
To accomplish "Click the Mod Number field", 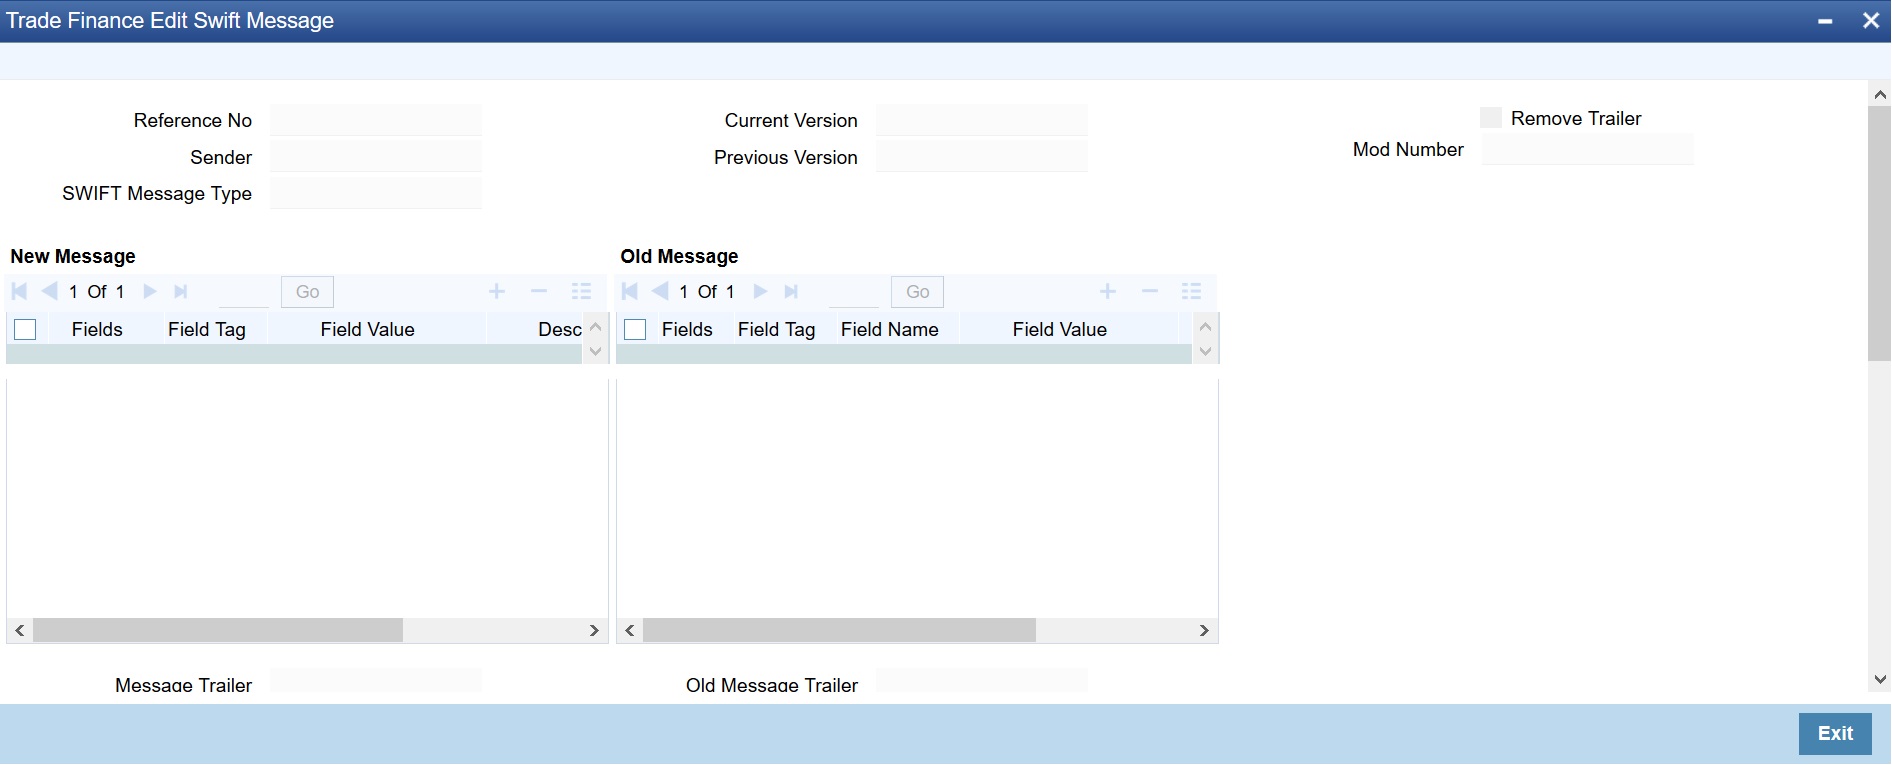I will (x=1588, y=149).
